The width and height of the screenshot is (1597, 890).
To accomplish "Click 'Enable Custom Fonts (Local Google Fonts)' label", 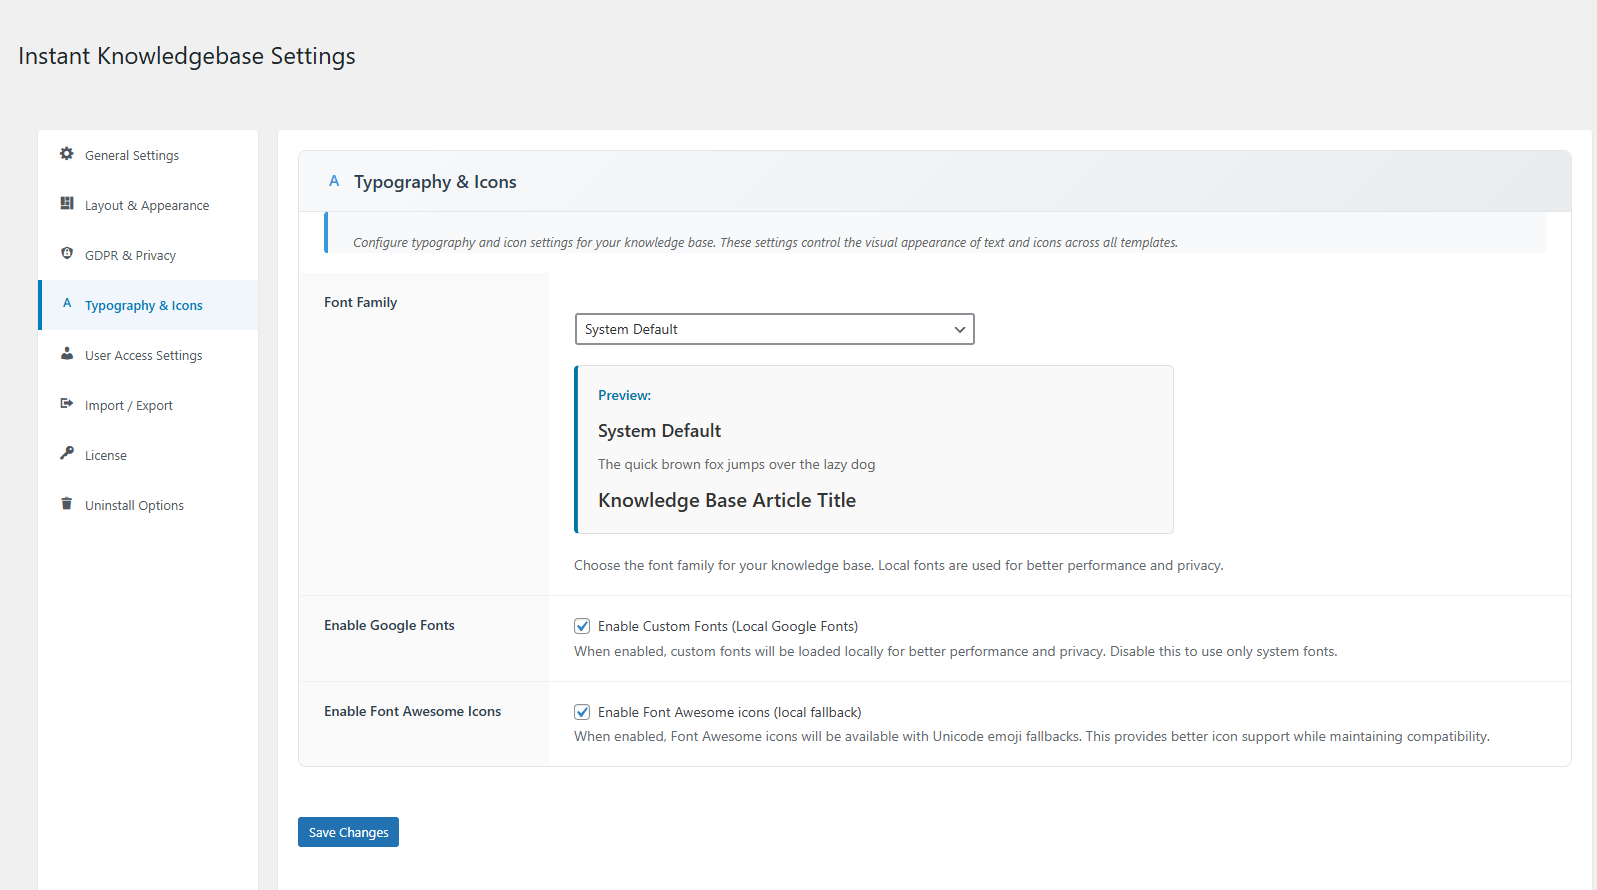I will 728,626.
